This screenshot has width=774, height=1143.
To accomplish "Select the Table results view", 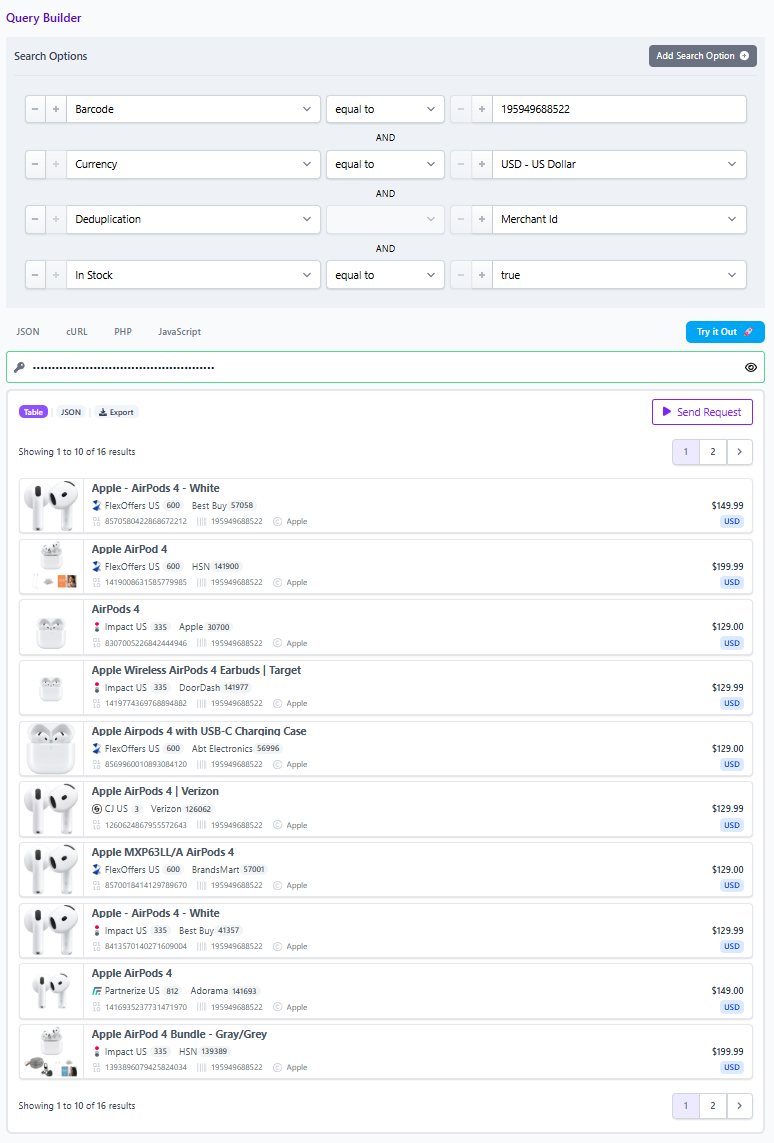I will [33, 412].
